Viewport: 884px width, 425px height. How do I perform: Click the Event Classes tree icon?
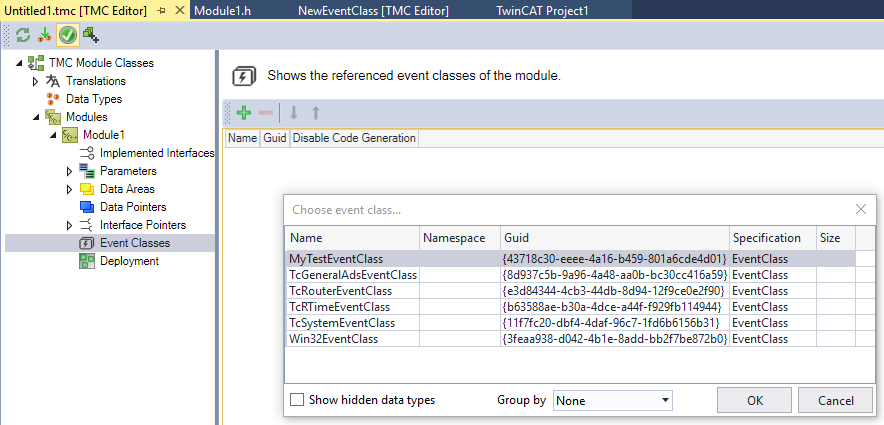[87, 243]
